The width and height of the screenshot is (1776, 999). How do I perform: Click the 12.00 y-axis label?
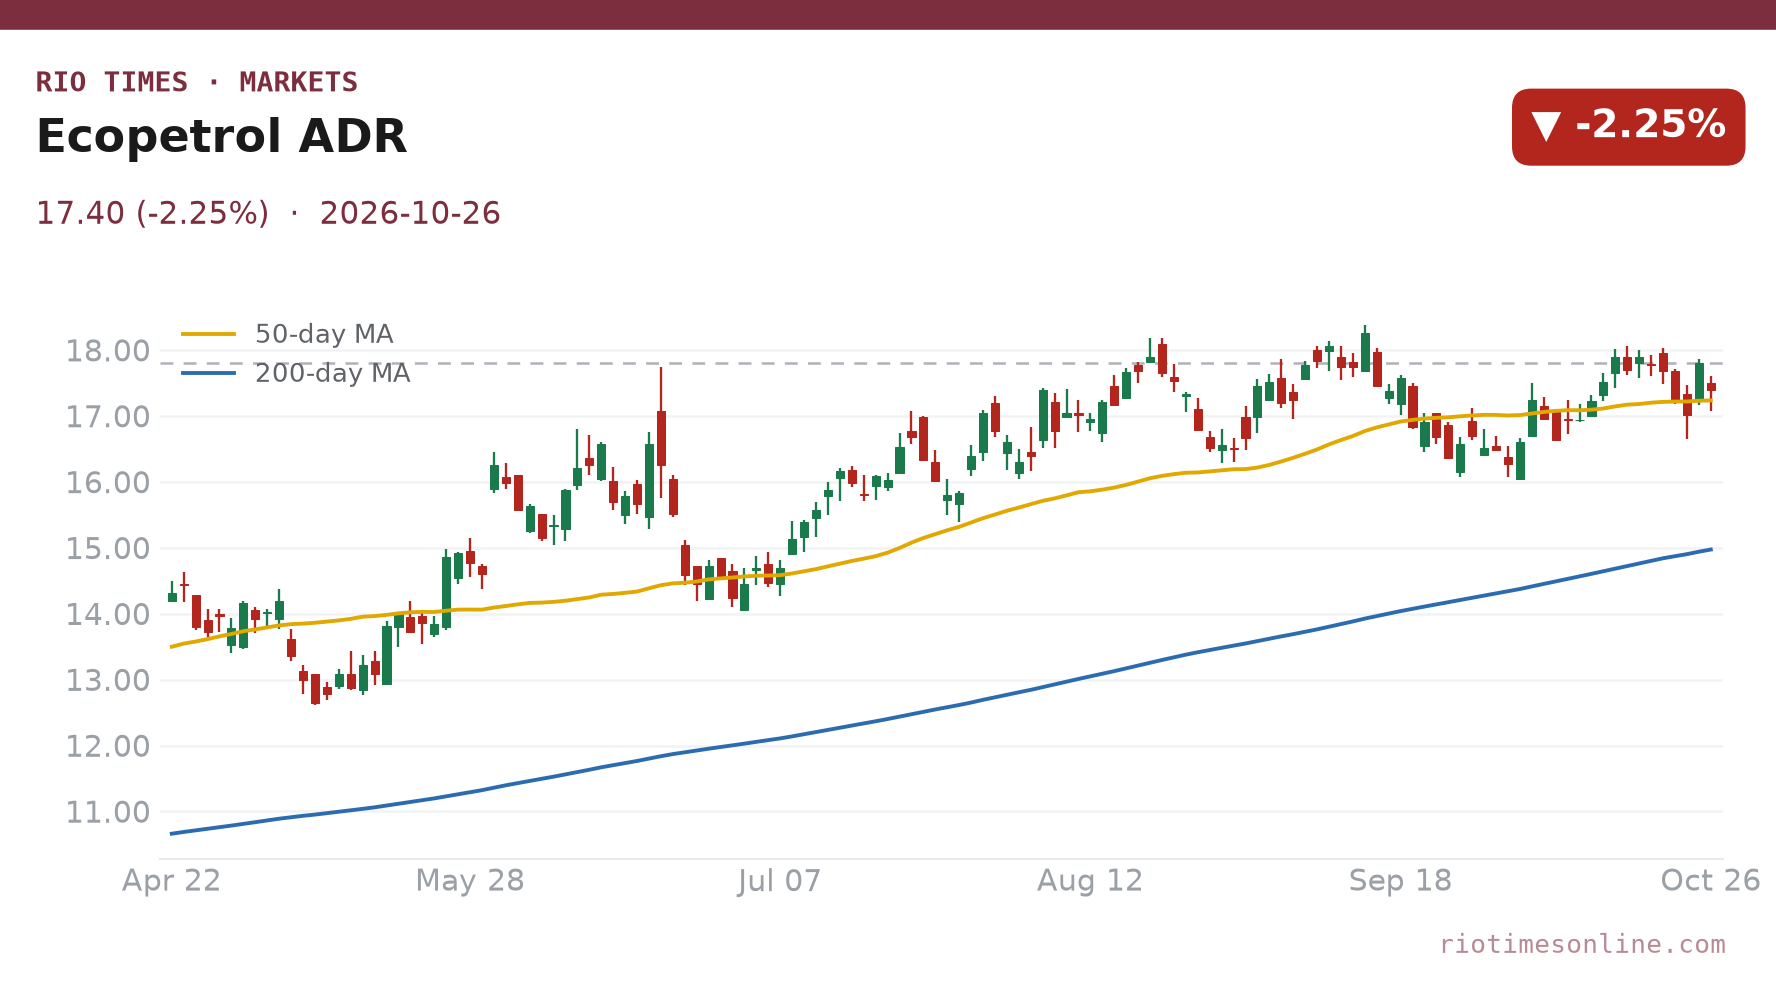pos(107,747)
